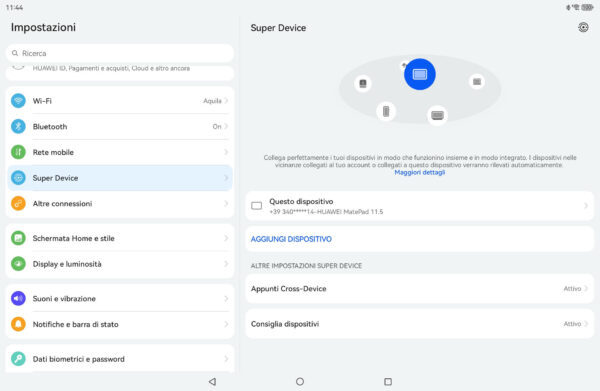Screen dimensions: 600x391
Task: Tap the Super Device icon in sidebar
Action: coord(18,178)
